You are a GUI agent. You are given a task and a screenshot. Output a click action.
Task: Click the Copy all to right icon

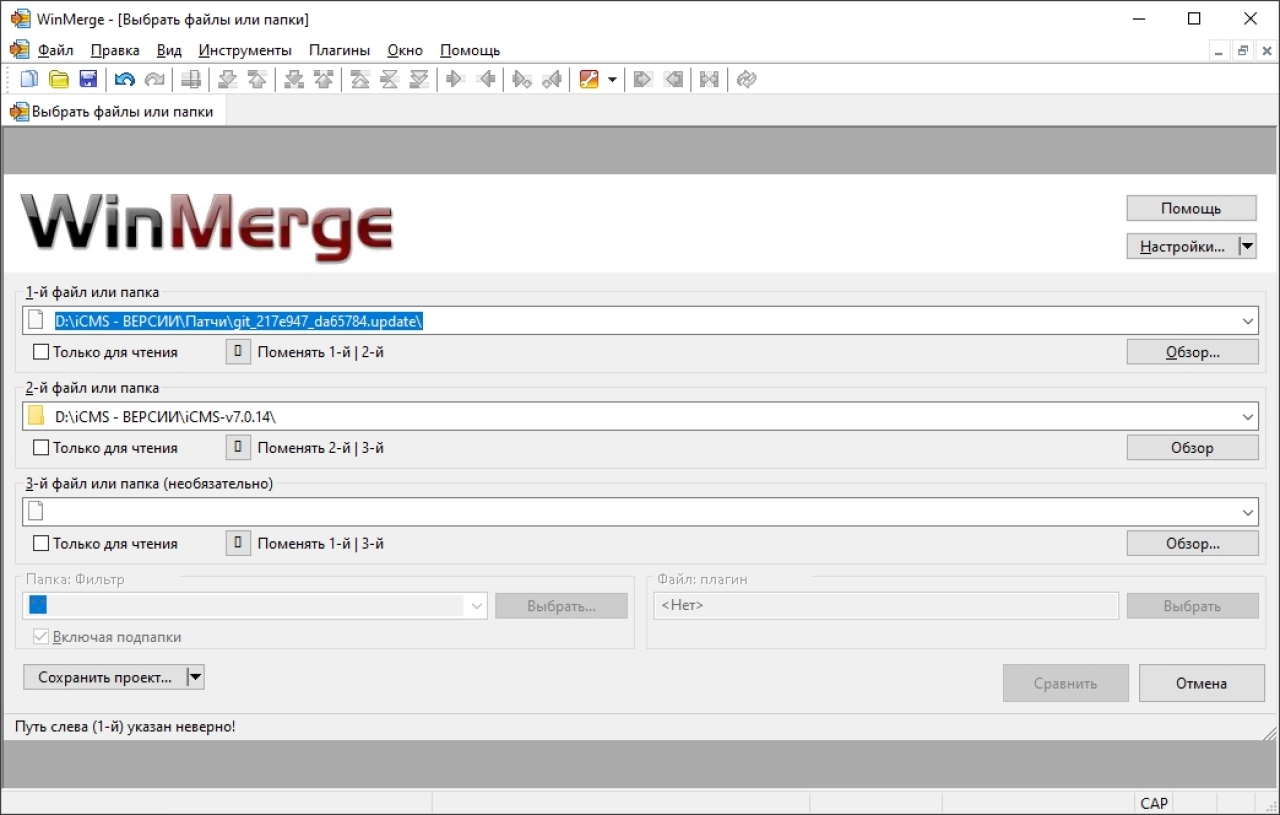pyautogui.click(x=643, y=79)
